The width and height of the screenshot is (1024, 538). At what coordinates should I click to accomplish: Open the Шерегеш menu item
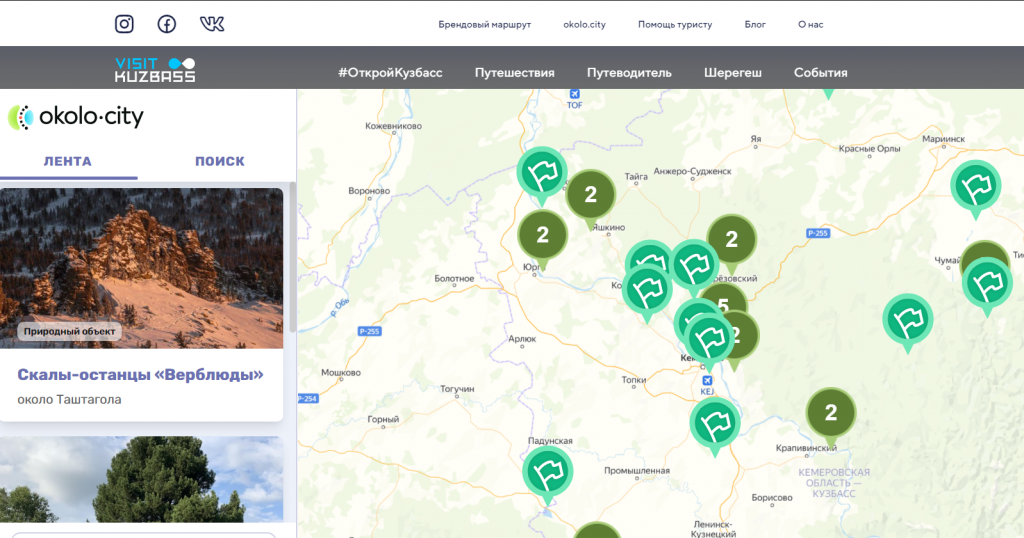point(733,72)
